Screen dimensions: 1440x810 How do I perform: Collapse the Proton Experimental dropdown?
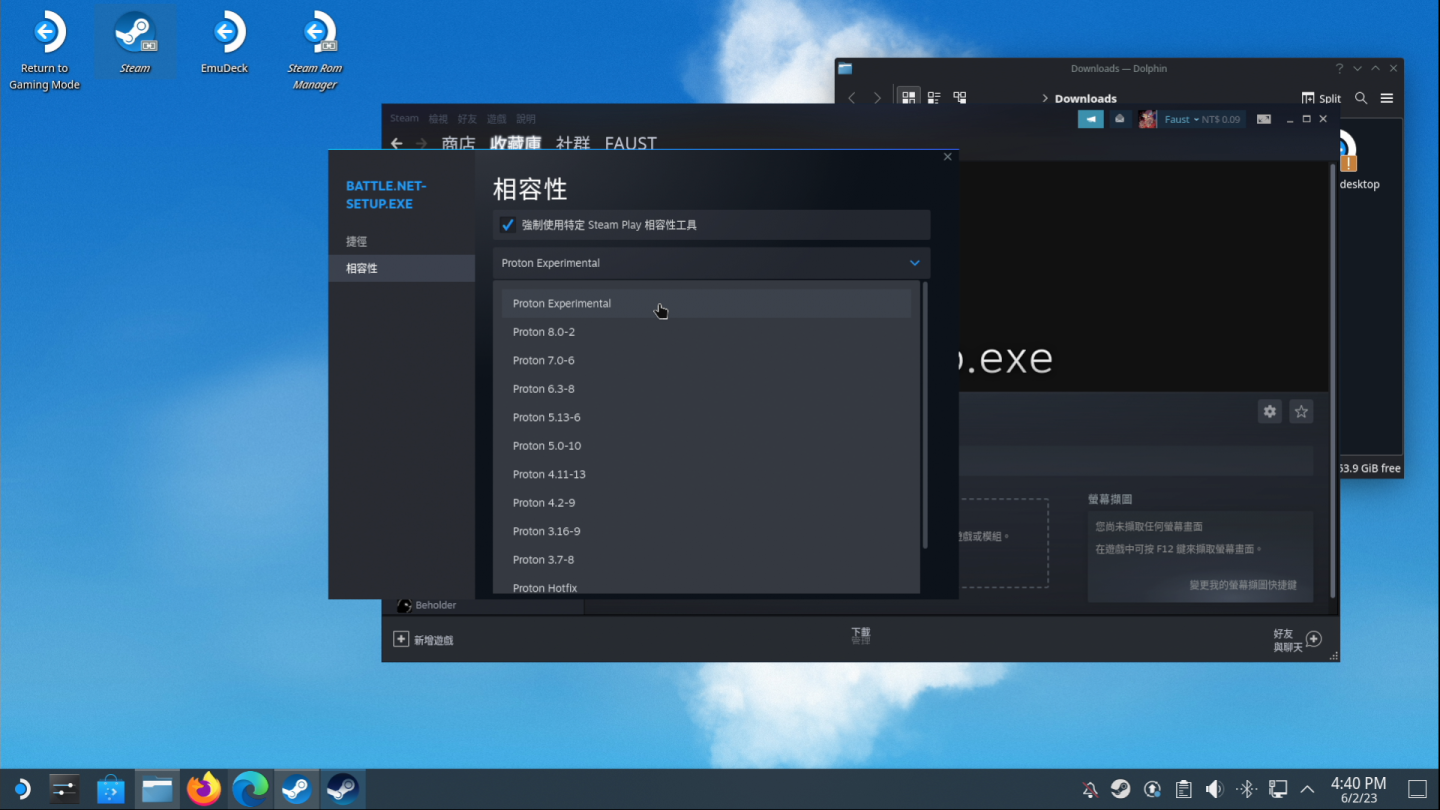pos(712,263)
